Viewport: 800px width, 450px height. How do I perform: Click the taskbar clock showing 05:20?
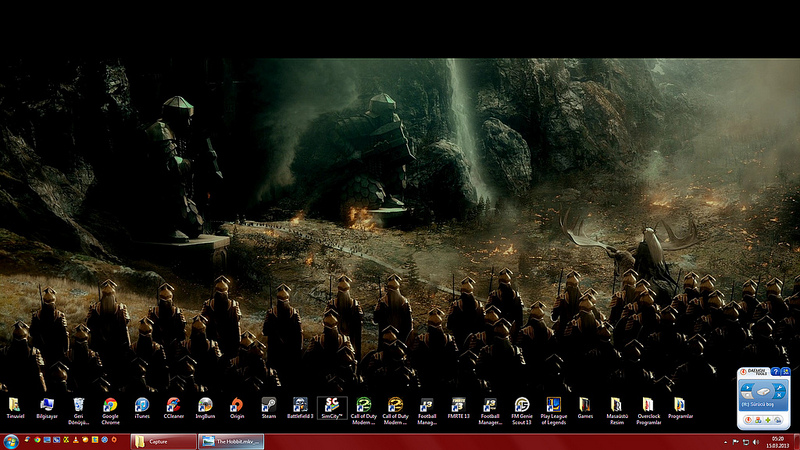pyautogui.click(x=778, y=442)
